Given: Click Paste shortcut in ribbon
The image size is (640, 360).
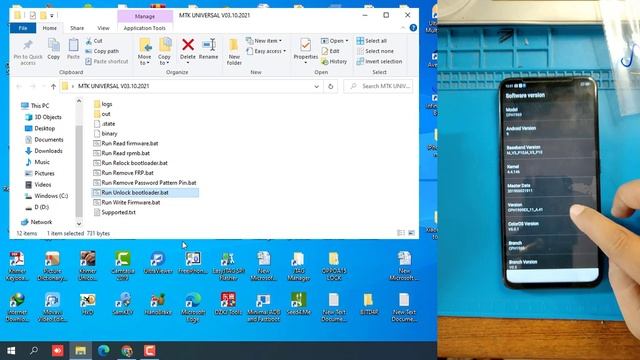Looking at the screenshot, I should (107, 61).
